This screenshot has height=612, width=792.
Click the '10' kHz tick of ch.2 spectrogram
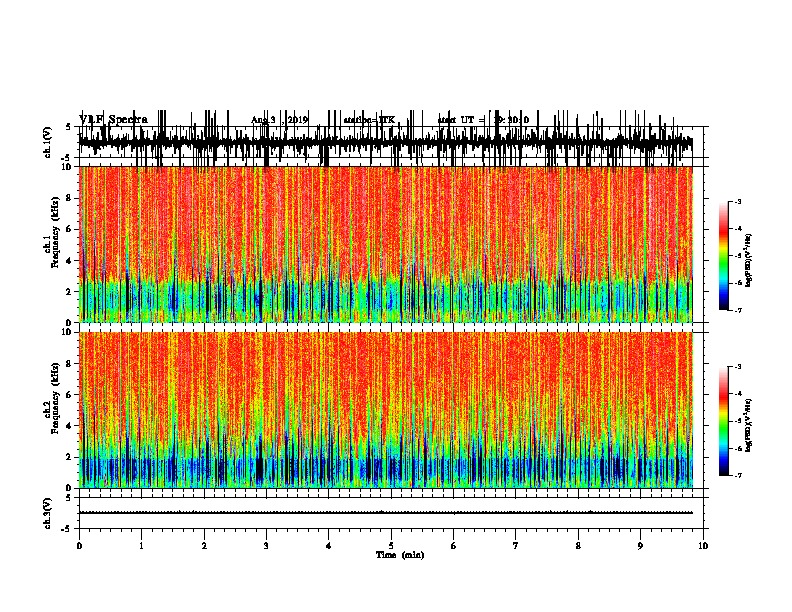click(68, 332)
